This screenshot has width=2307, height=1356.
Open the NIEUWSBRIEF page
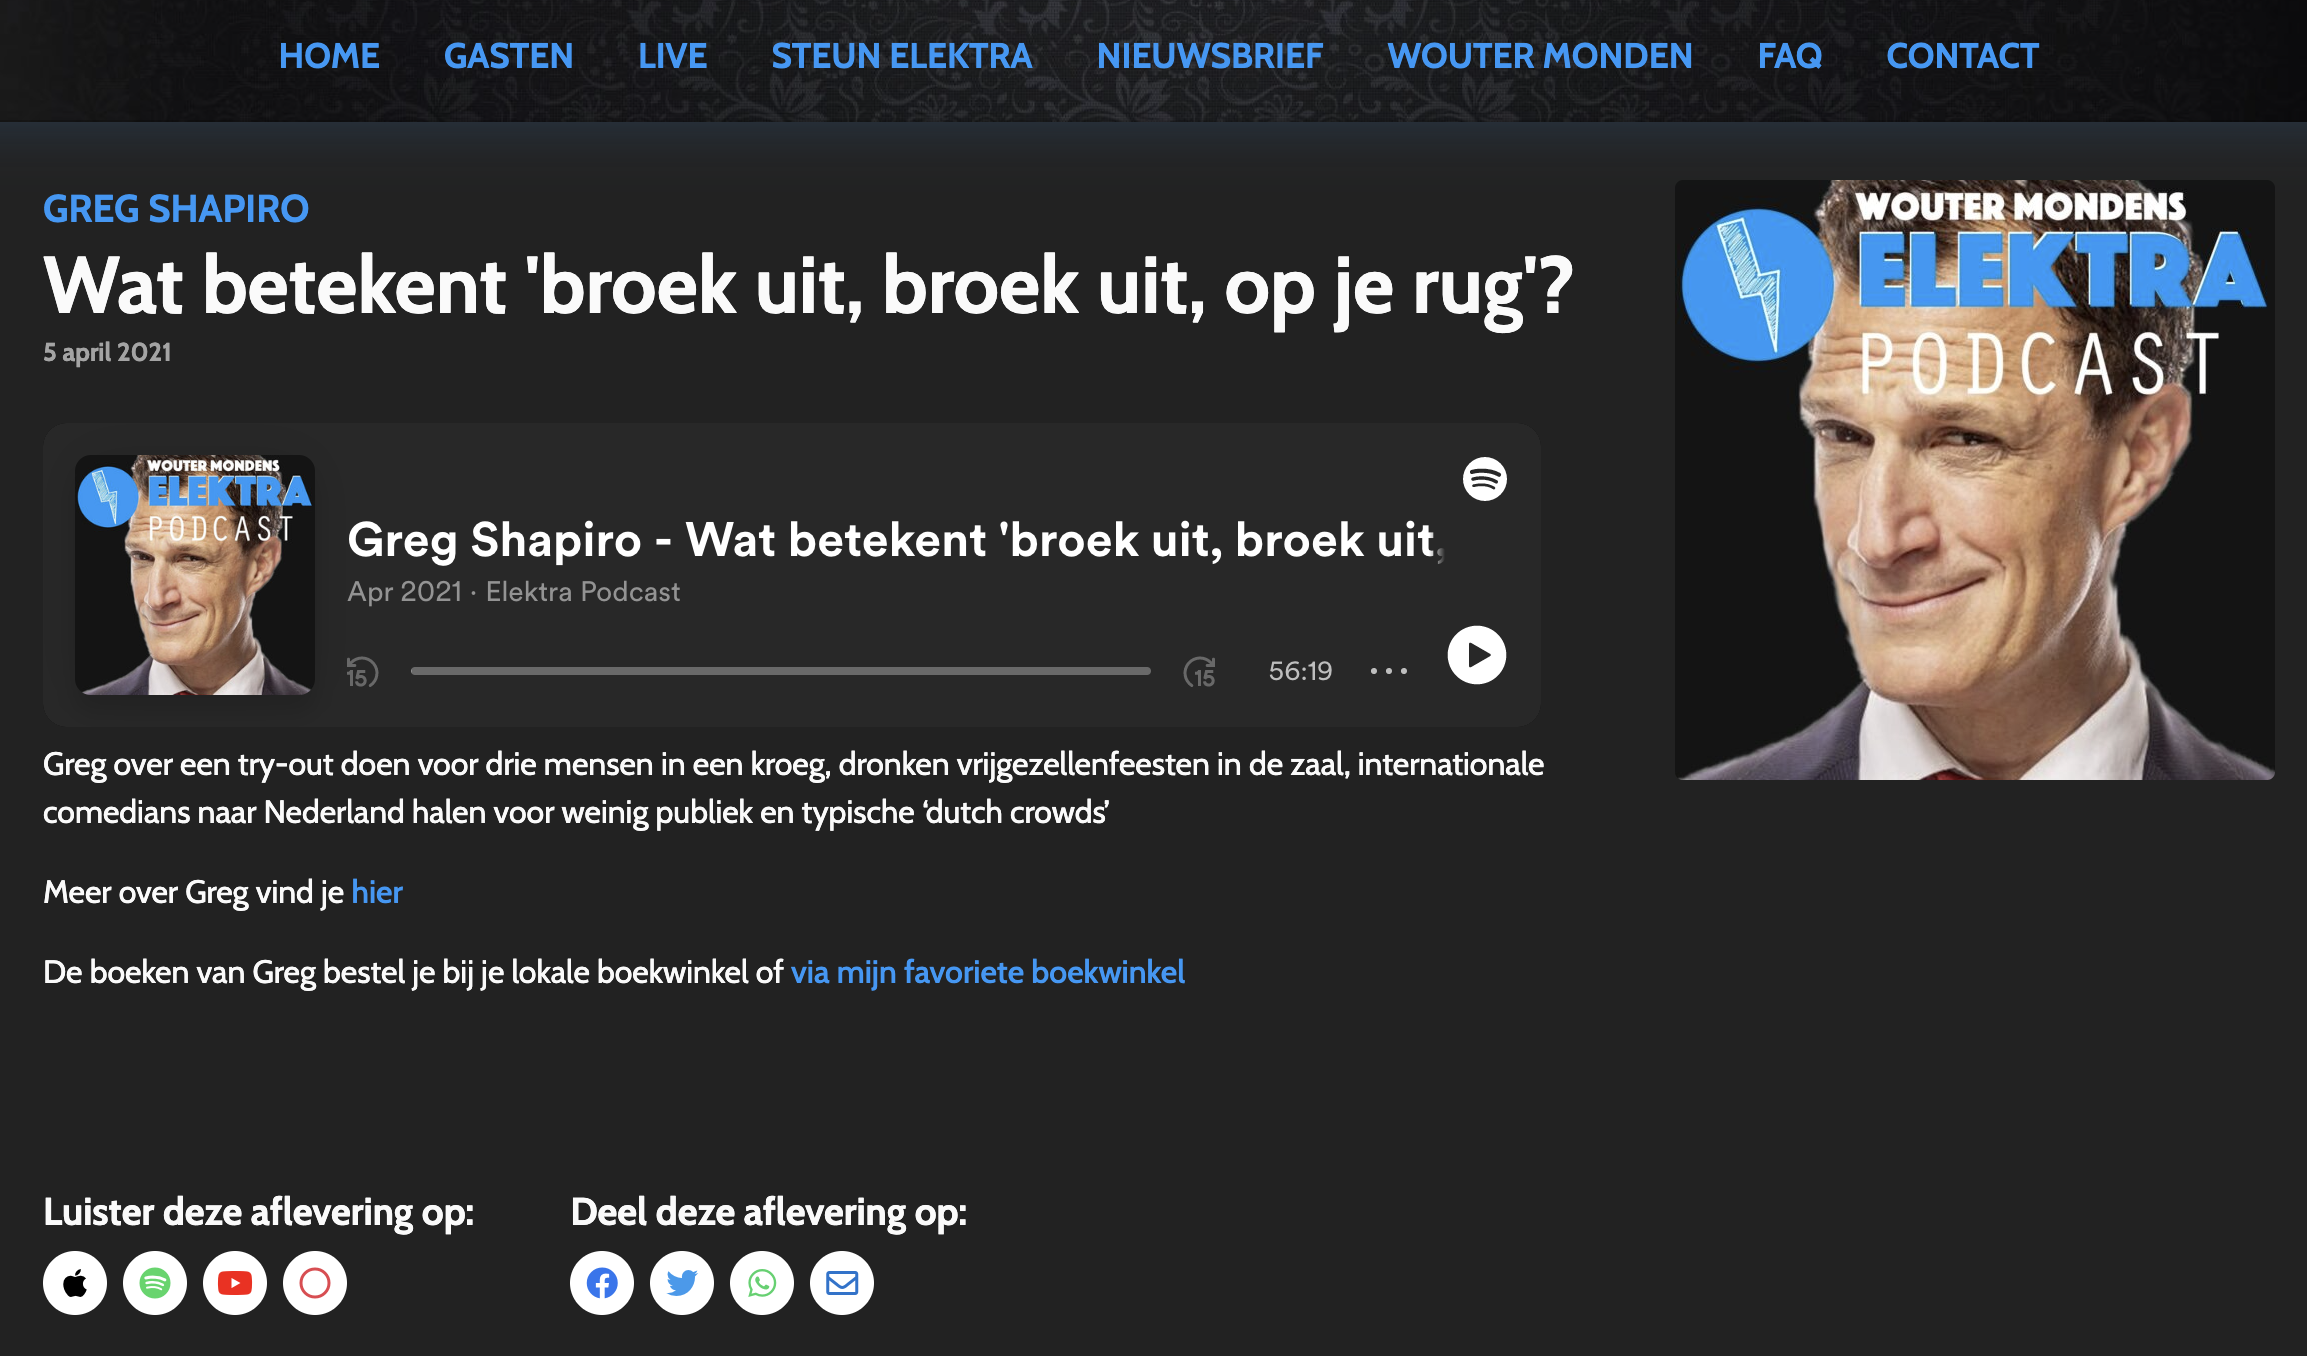[x=1210, y=56]
